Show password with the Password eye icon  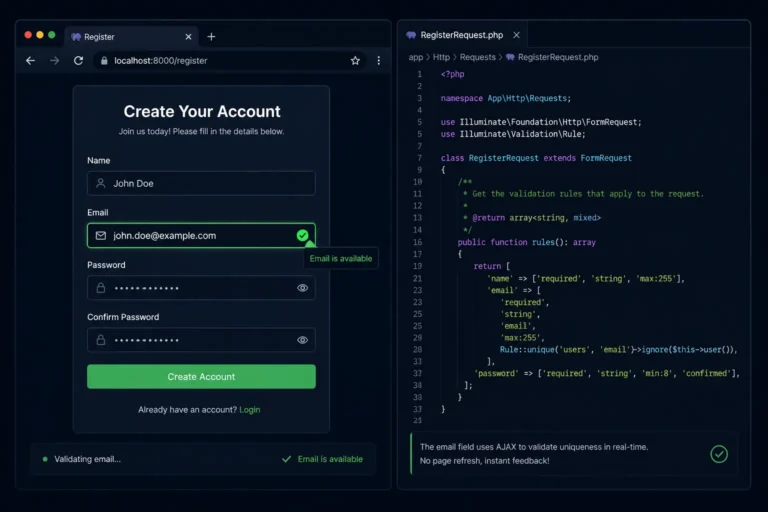click(x=303, y=288)
